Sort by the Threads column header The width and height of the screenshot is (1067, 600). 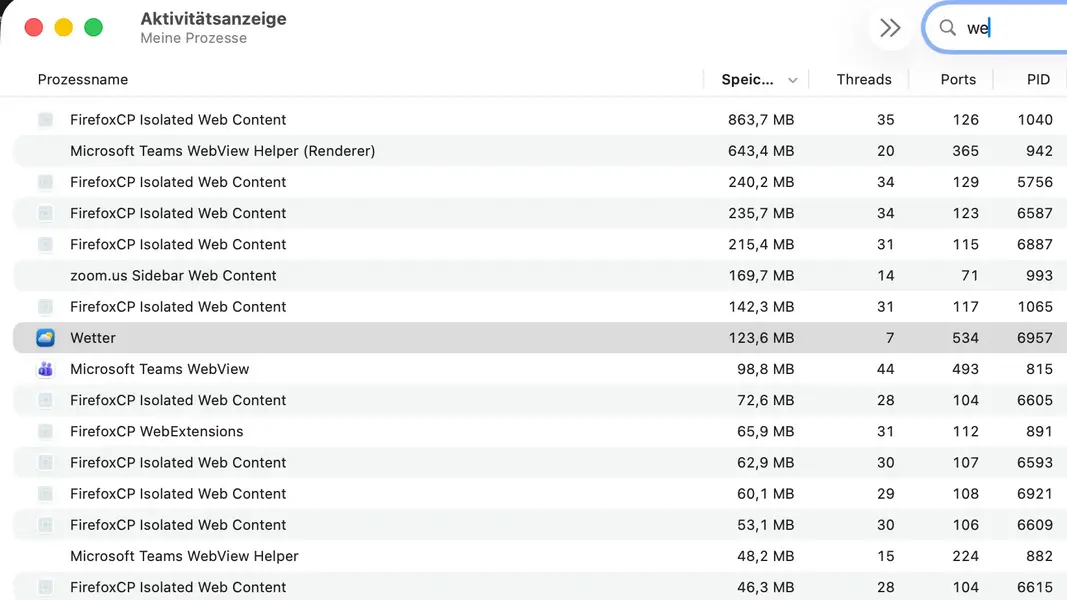[x=864, y=80]
